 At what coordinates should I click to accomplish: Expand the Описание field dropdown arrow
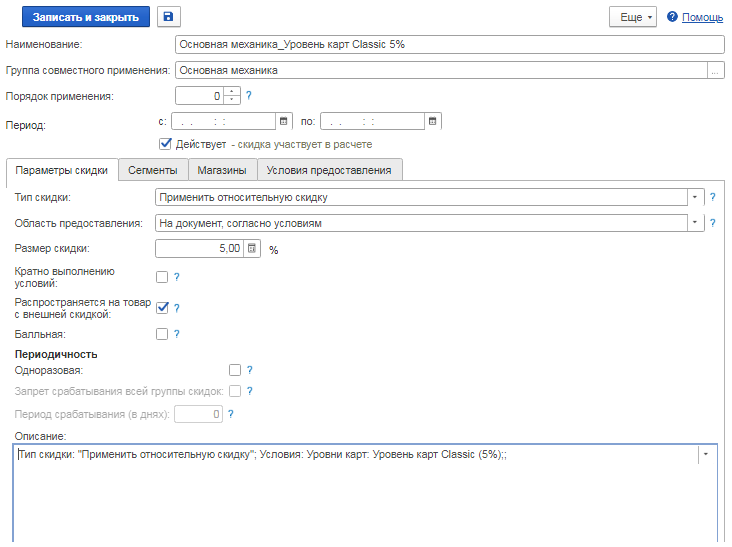pyautogui.click(x=706, y=454)
